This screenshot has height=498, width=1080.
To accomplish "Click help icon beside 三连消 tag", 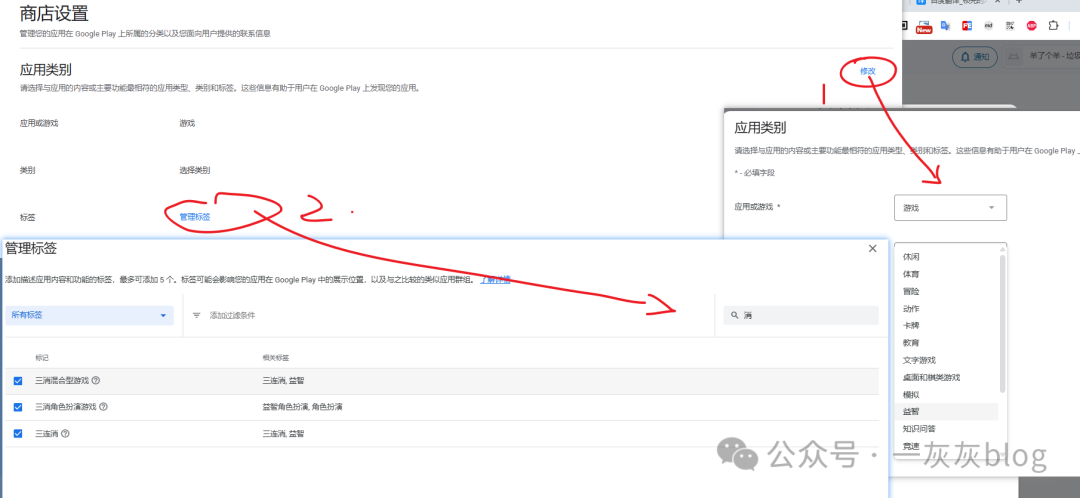I will pyautogui.click(x=65, y=433).
